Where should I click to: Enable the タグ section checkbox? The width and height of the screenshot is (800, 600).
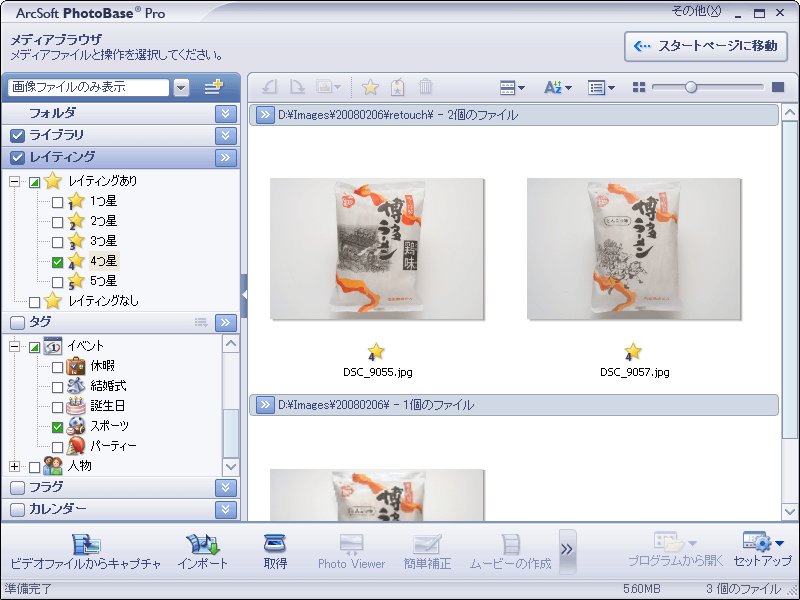[17, 322]
